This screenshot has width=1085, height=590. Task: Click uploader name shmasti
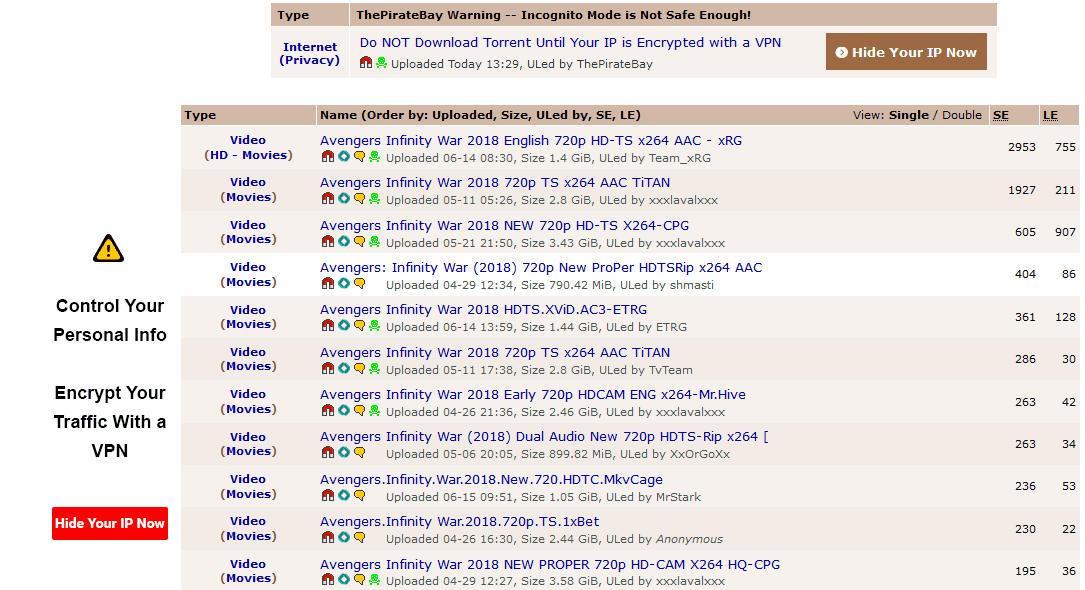click(691, 285)
